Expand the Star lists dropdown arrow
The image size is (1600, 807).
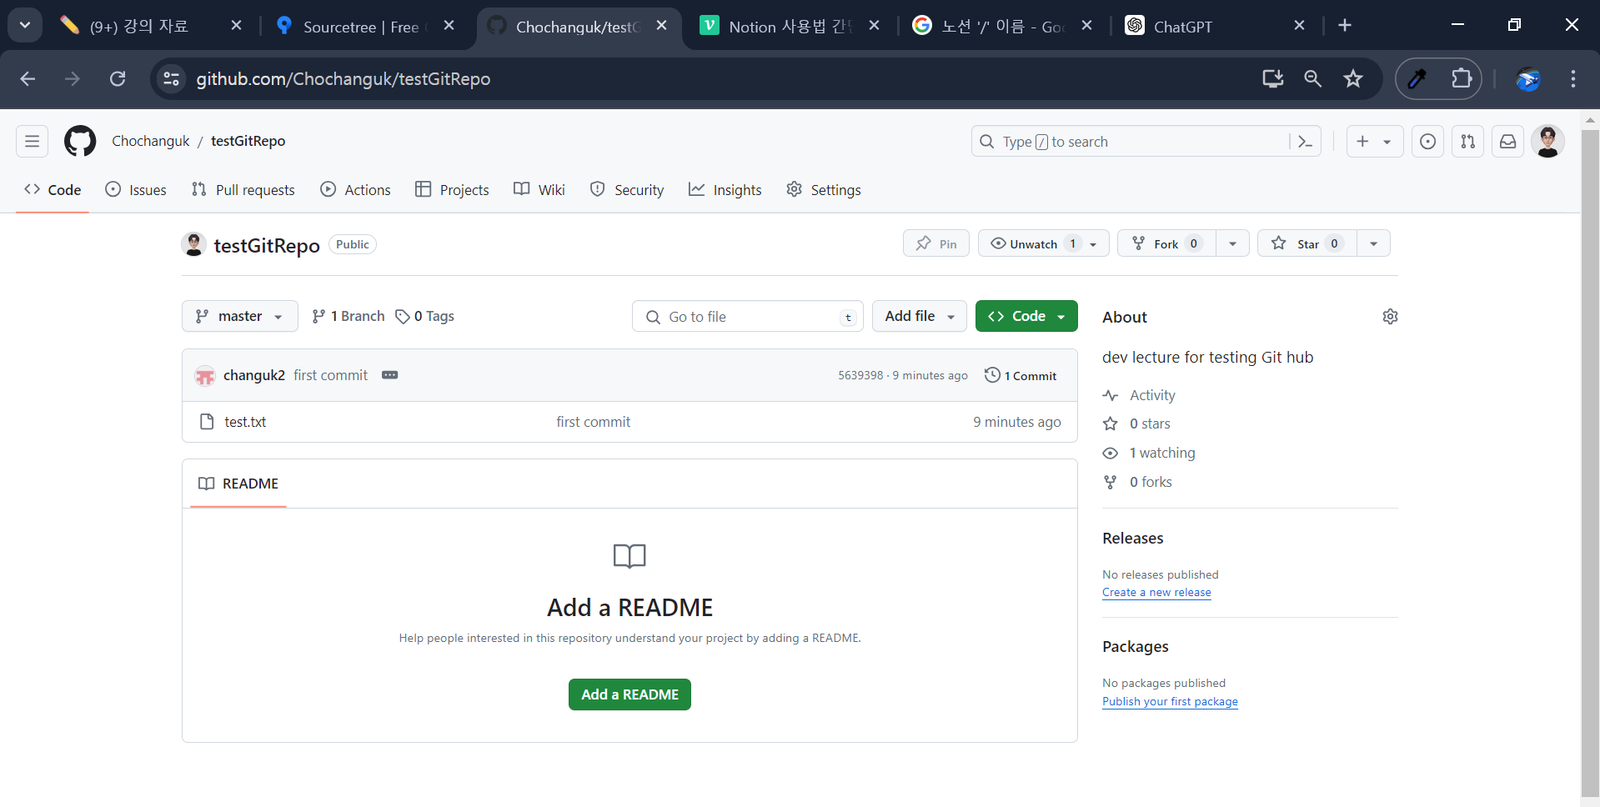1374,244
